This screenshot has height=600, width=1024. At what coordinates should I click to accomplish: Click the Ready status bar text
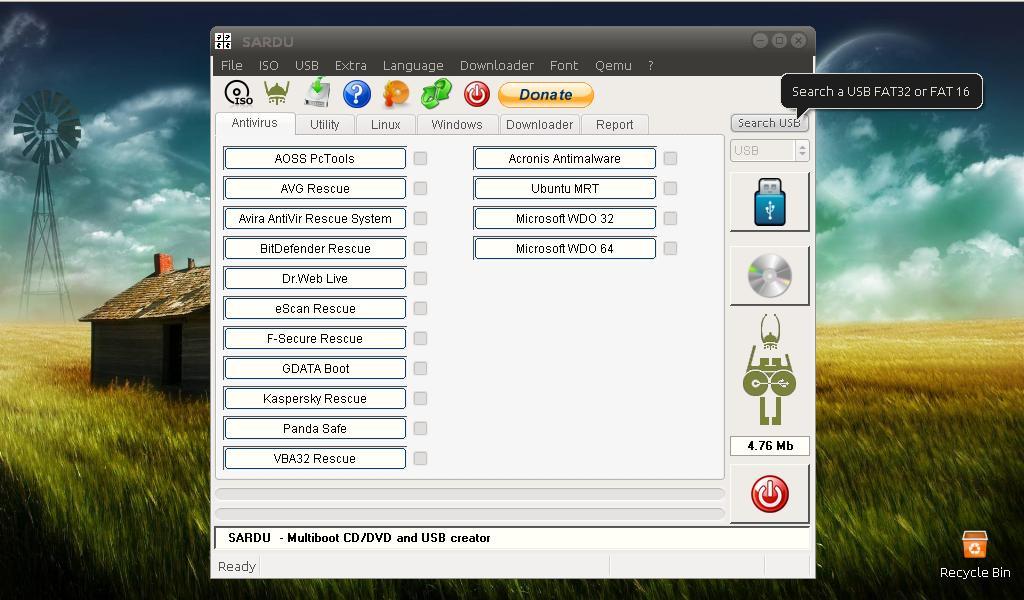click(236, 566)
